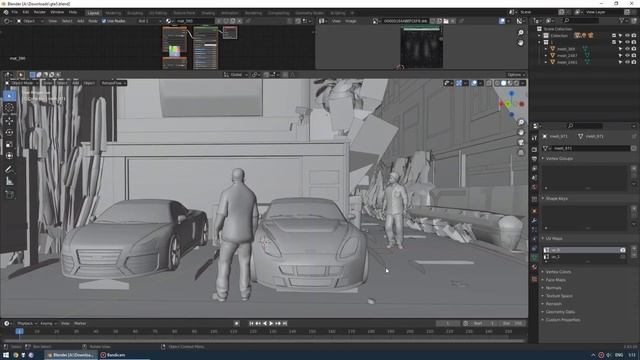
Task: Open the Windows Start menu
Action: pyautogui.click(x=6, y=355)
